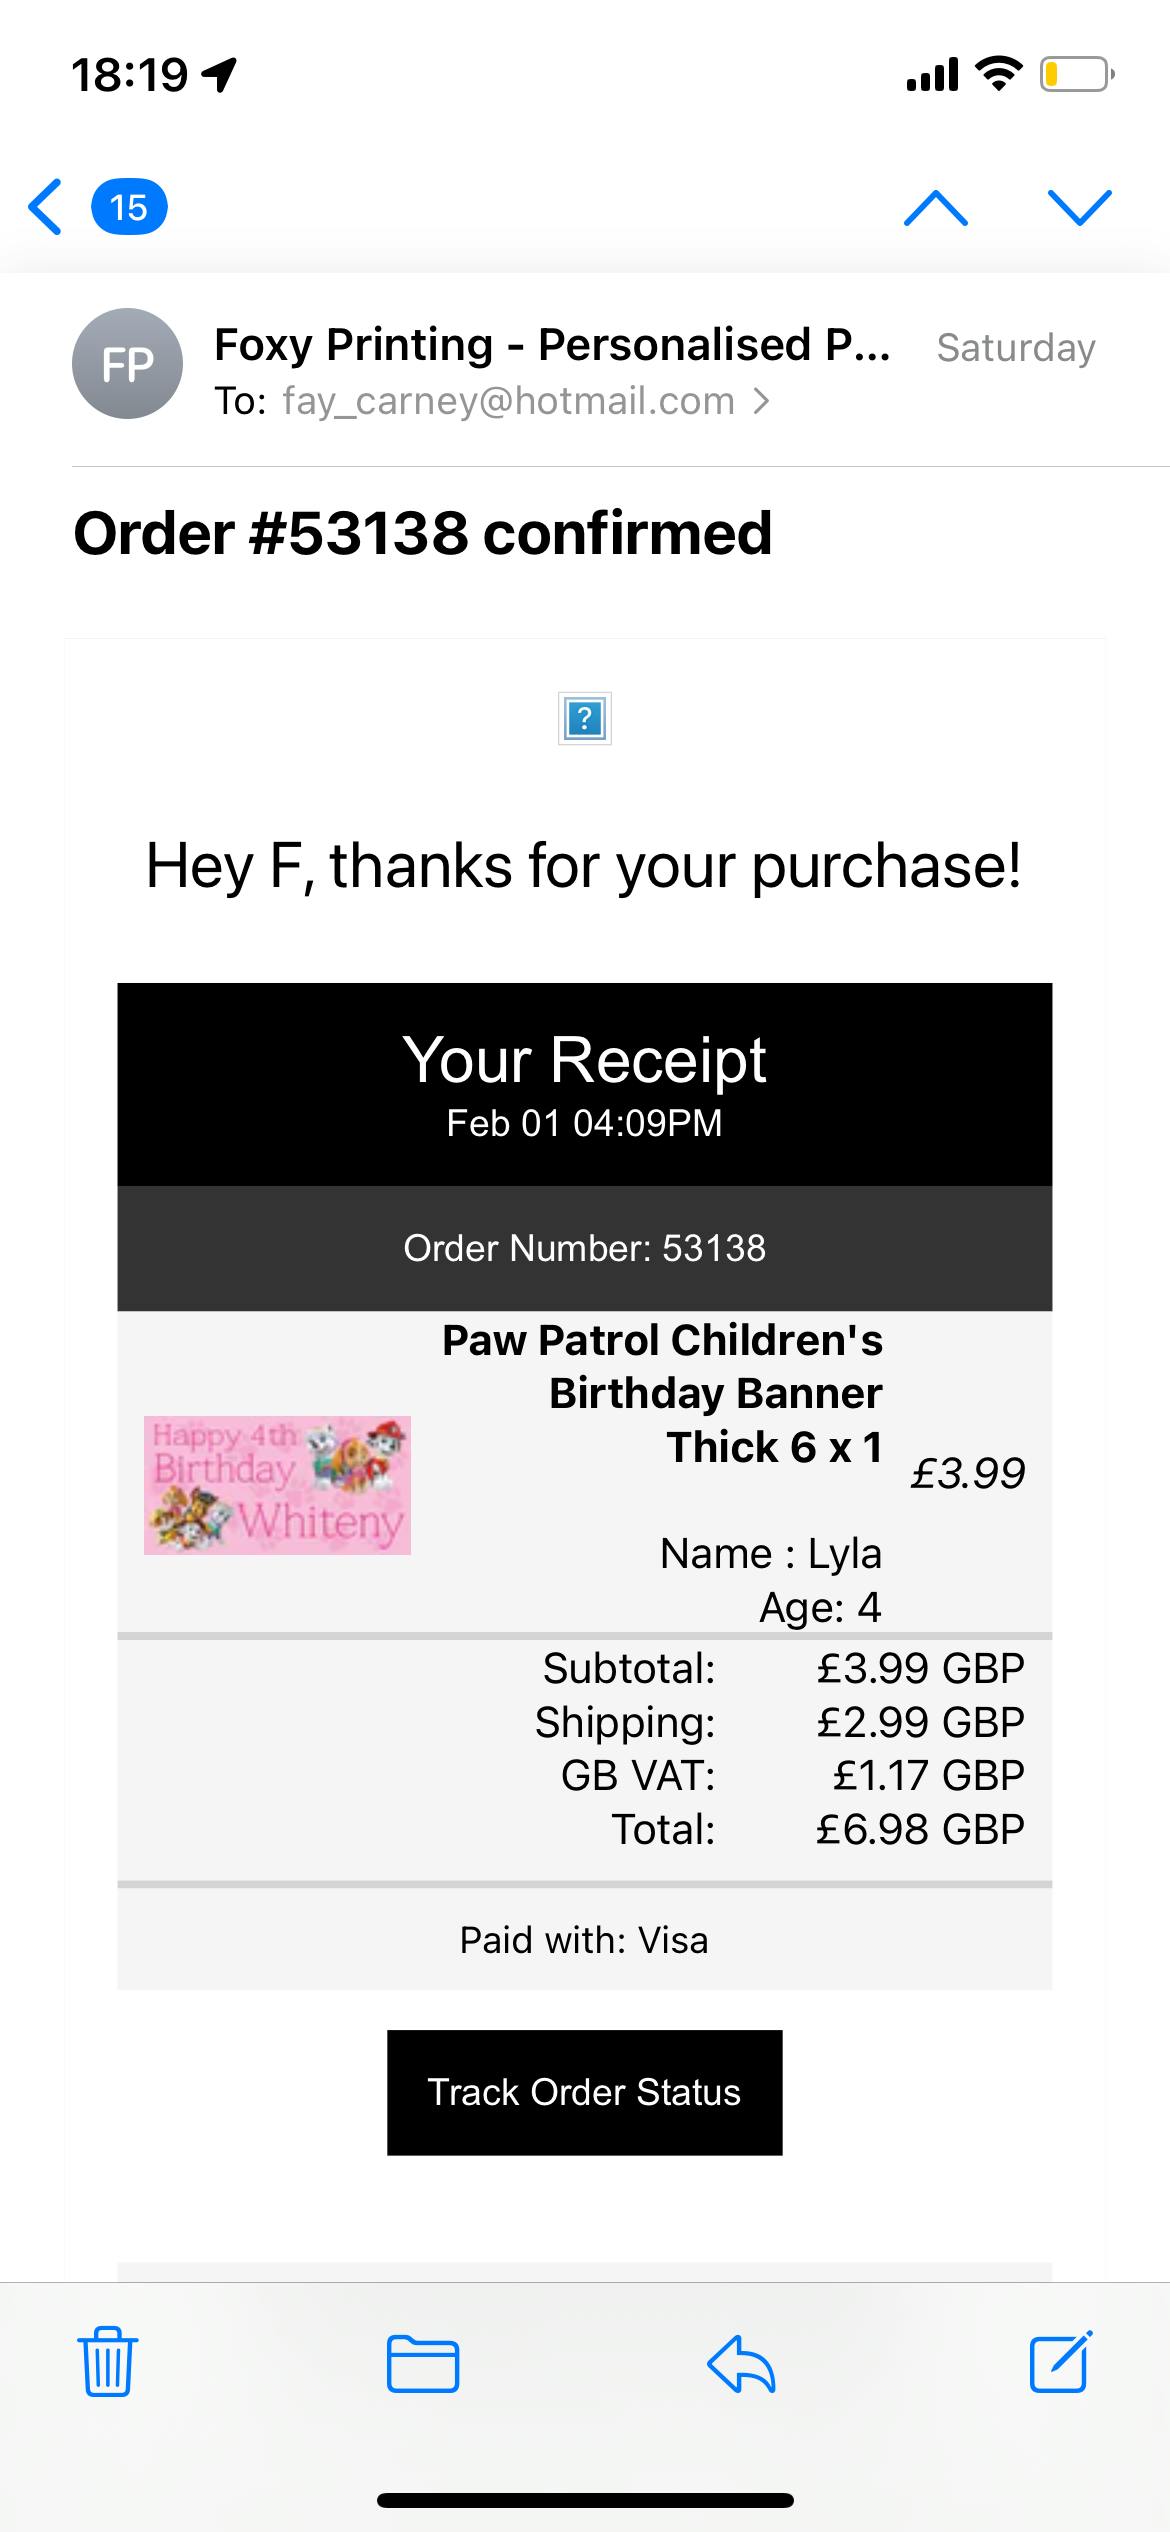This screenshot has height=2532, width=1170.
Task: Tap the Order Number 53138 bar
Action: point(584,1248)
